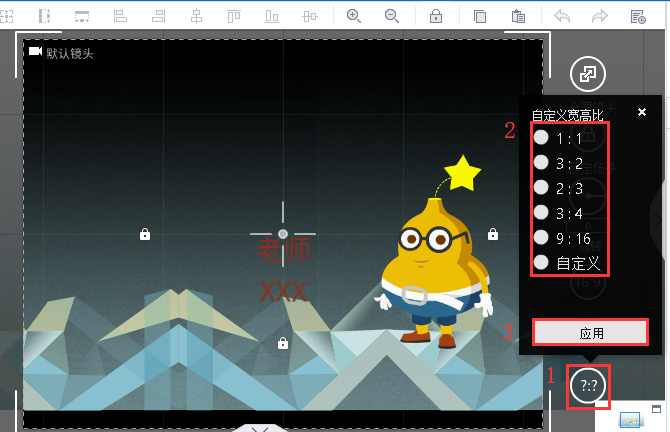Screen dimensions: 670x432
Task: Redo the last action
Action: click(x=599, y=16)
